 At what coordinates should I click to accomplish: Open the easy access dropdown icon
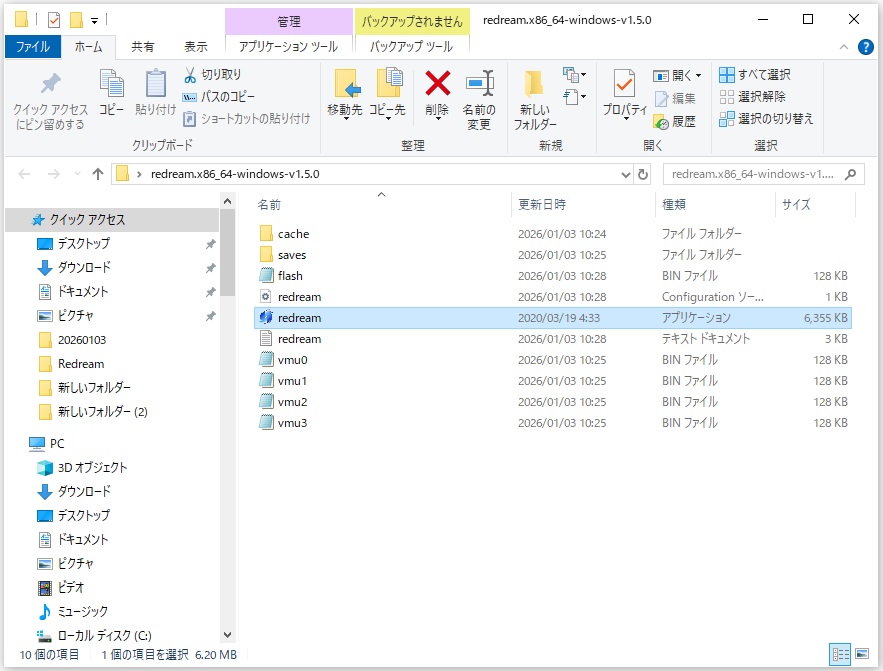coord(574,97)
